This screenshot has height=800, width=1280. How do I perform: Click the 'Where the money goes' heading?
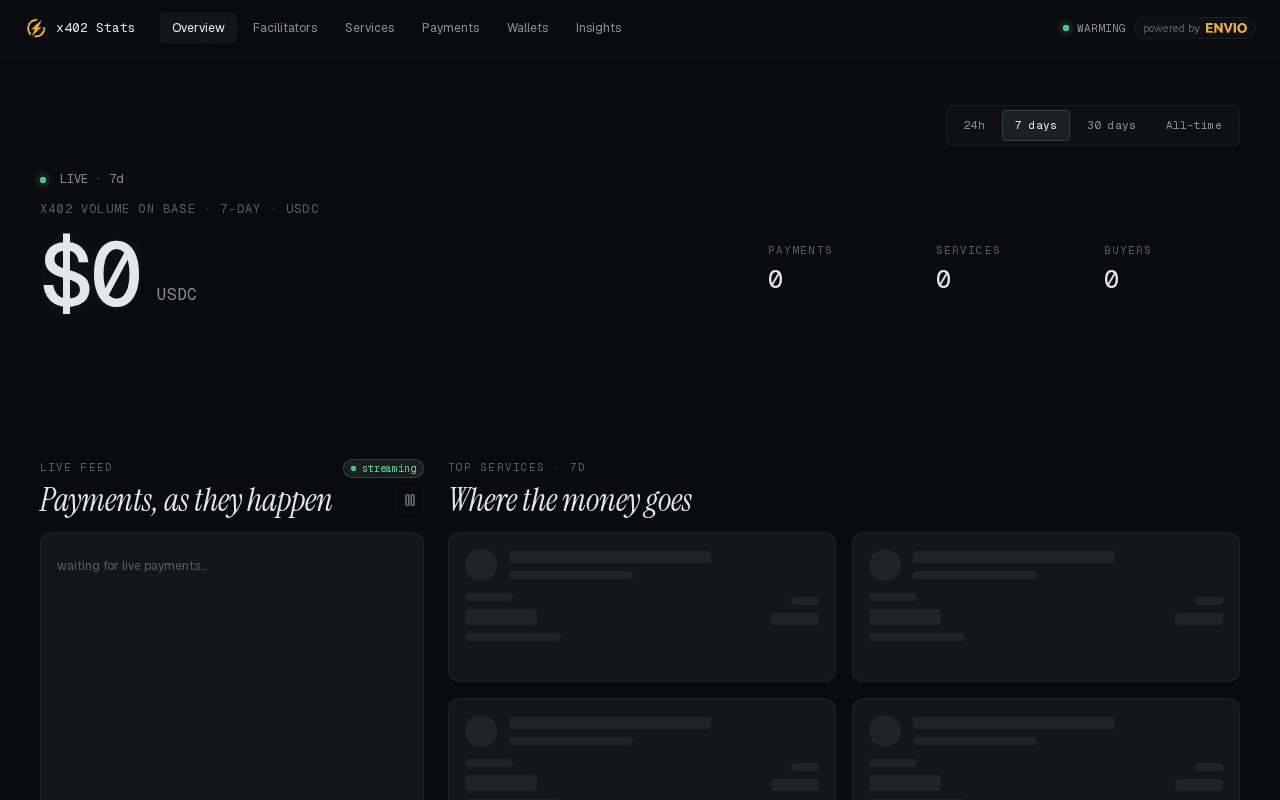570,500
